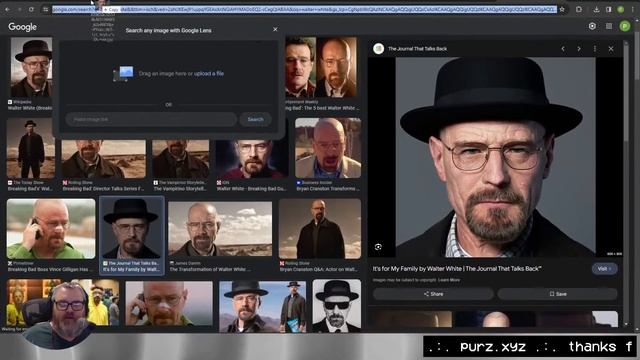Screen dimensions: 640x360
Task: Open Google account avatar
Action: pyautogui.click(x=624, y=27)
